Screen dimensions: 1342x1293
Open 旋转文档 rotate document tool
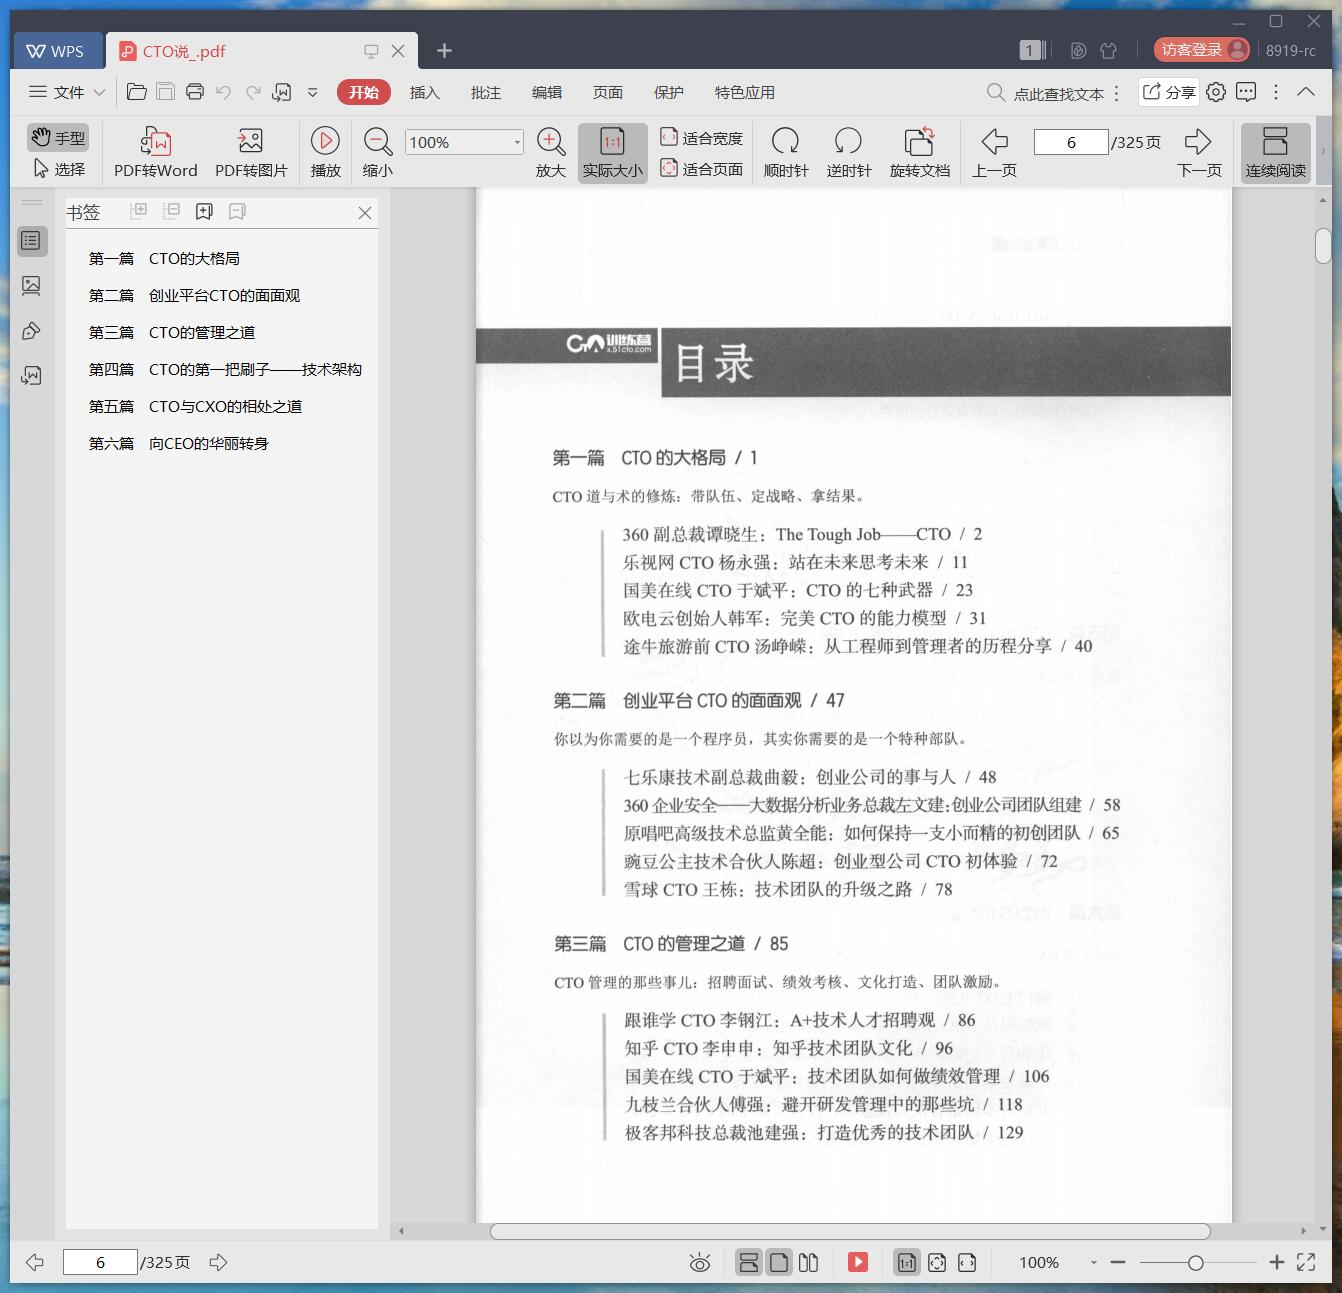click(x=919, y=153)
